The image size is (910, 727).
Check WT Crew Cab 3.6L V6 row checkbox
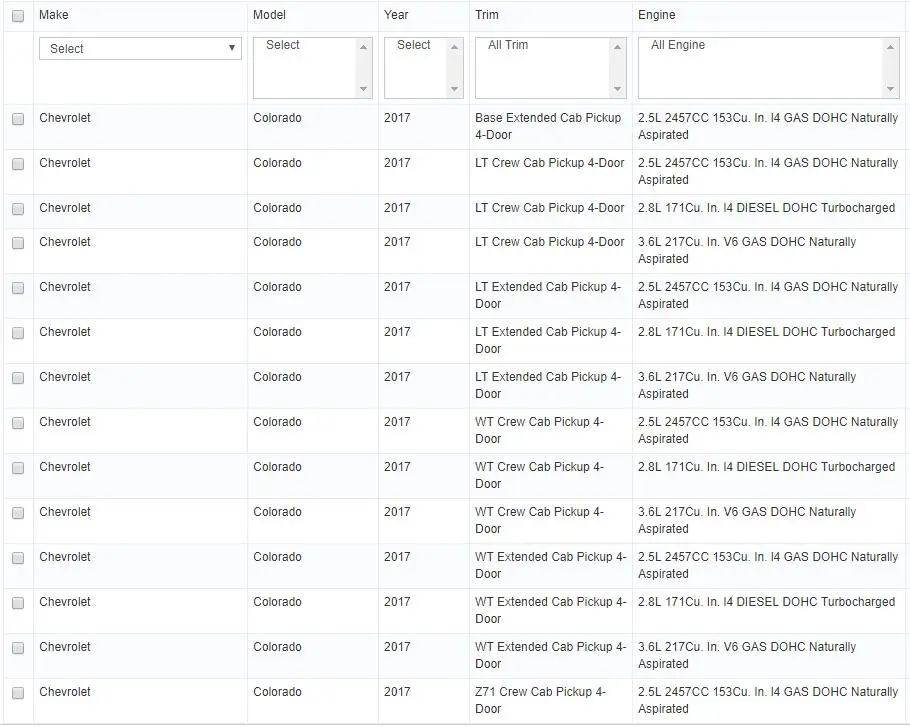pos(18,513)
